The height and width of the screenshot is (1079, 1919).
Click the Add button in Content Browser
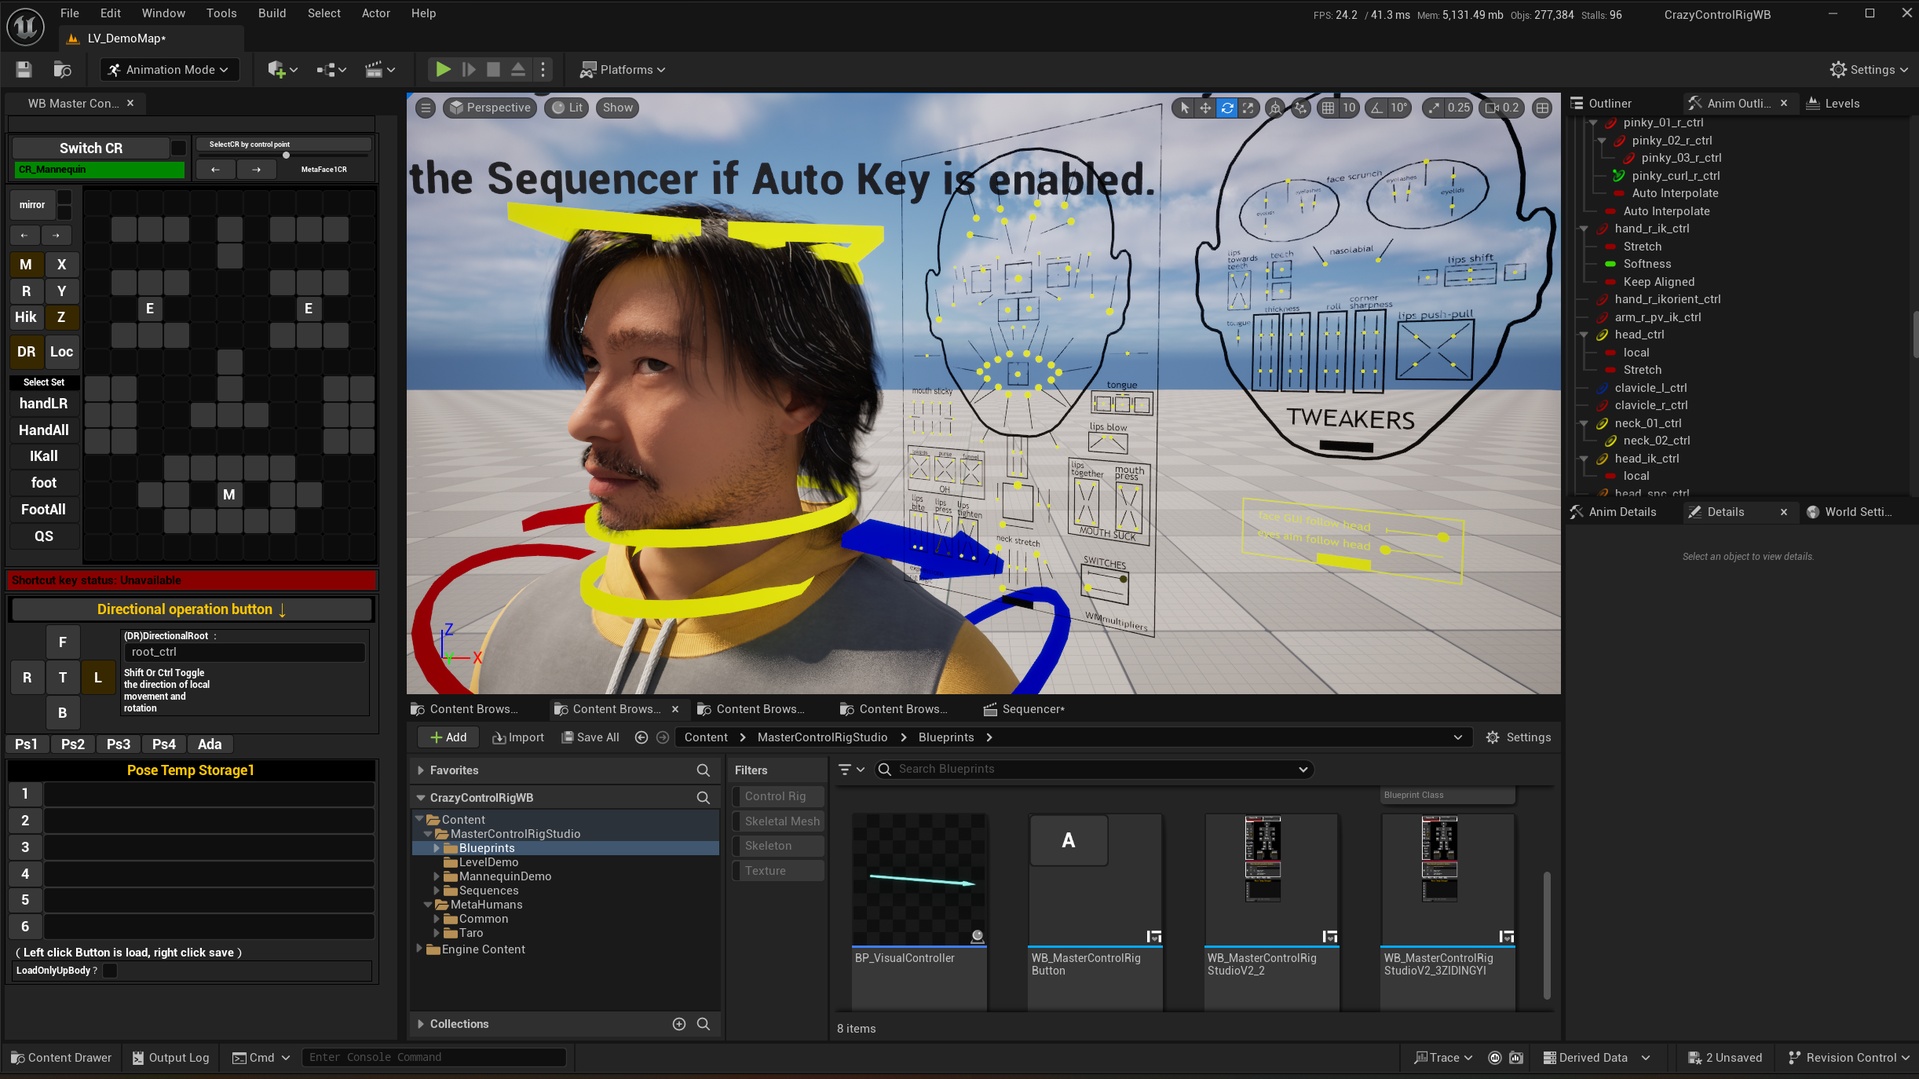[x=447, y=738]
